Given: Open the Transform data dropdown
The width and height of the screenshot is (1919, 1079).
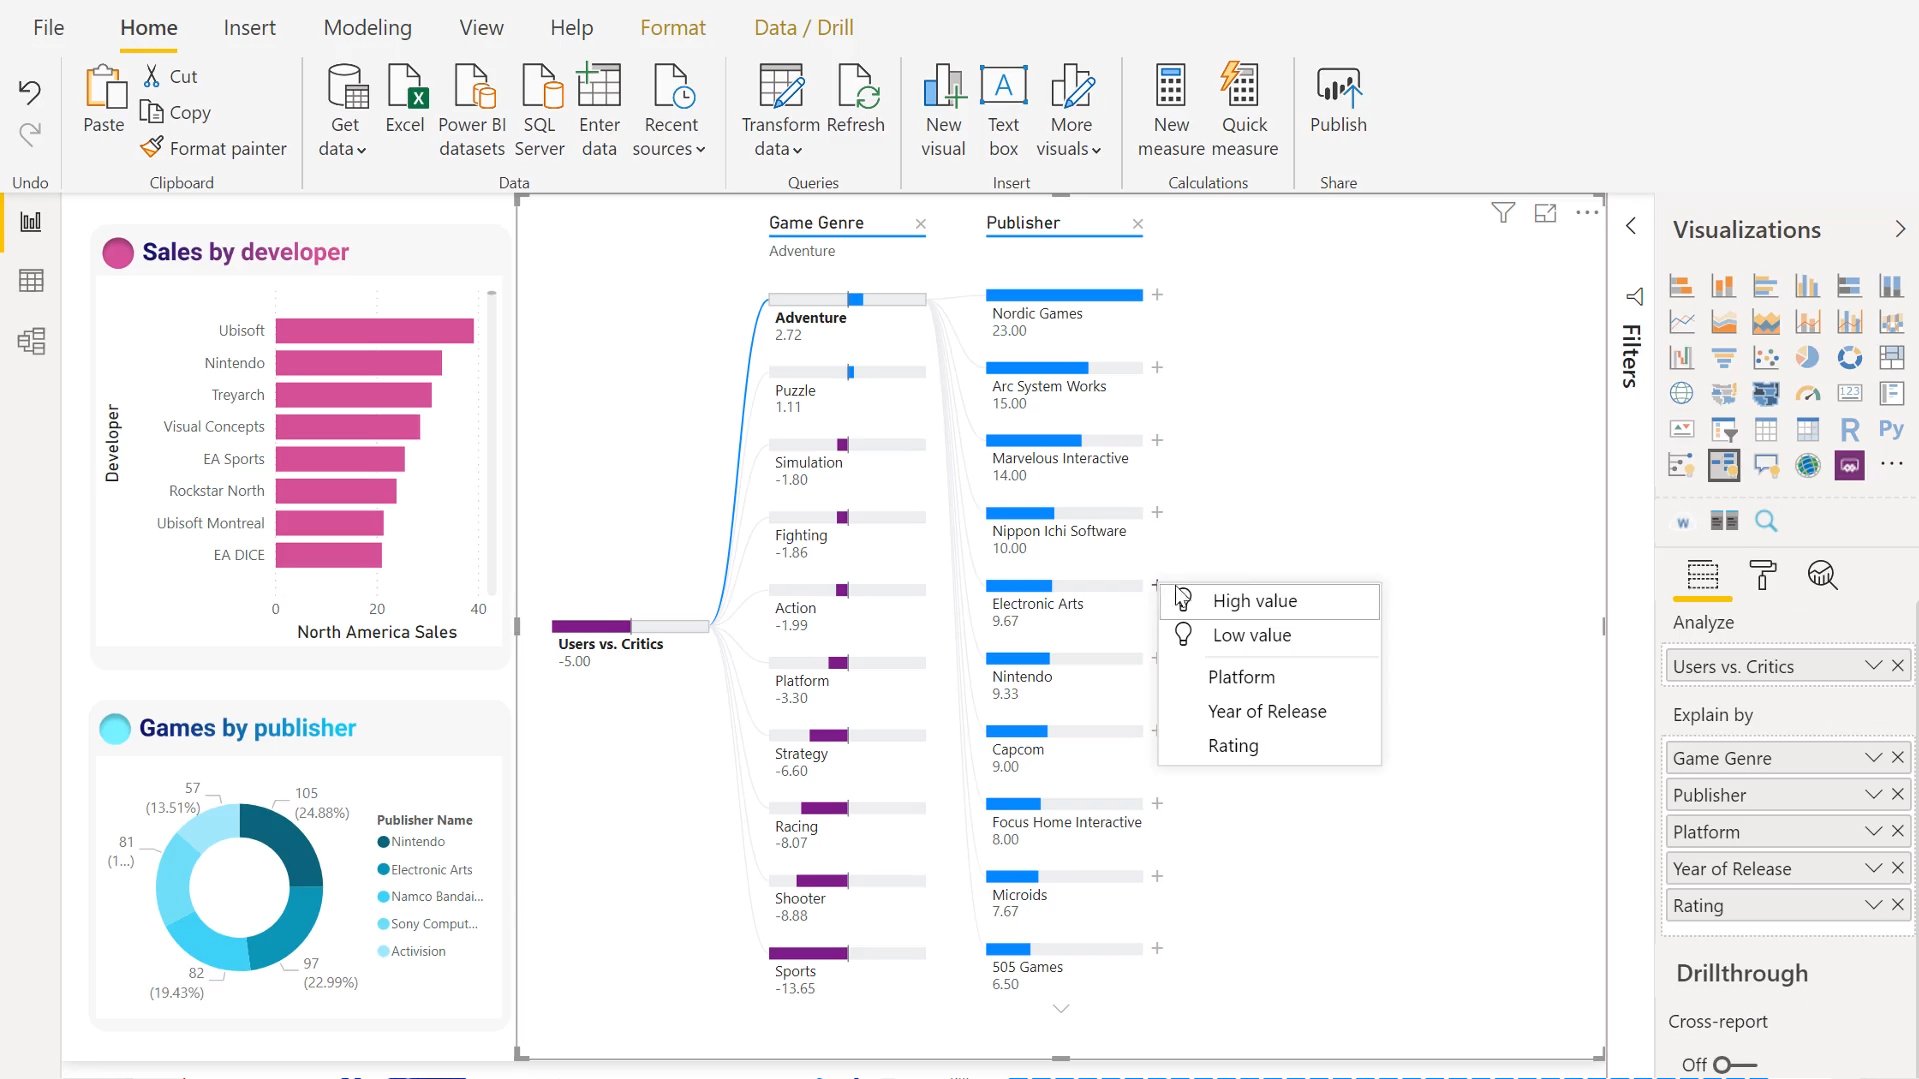Looking at the screenshot, I should click(779, 149).
